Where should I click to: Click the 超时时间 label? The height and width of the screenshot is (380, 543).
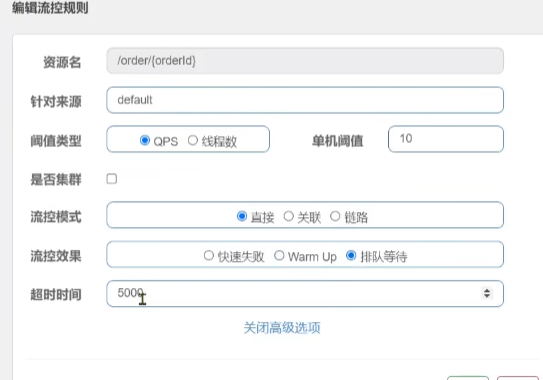(x=56, y=295)
